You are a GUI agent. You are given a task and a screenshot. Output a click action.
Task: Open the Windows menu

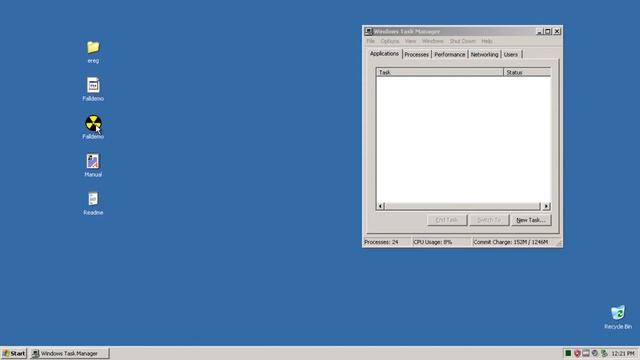tap(433, 41)
